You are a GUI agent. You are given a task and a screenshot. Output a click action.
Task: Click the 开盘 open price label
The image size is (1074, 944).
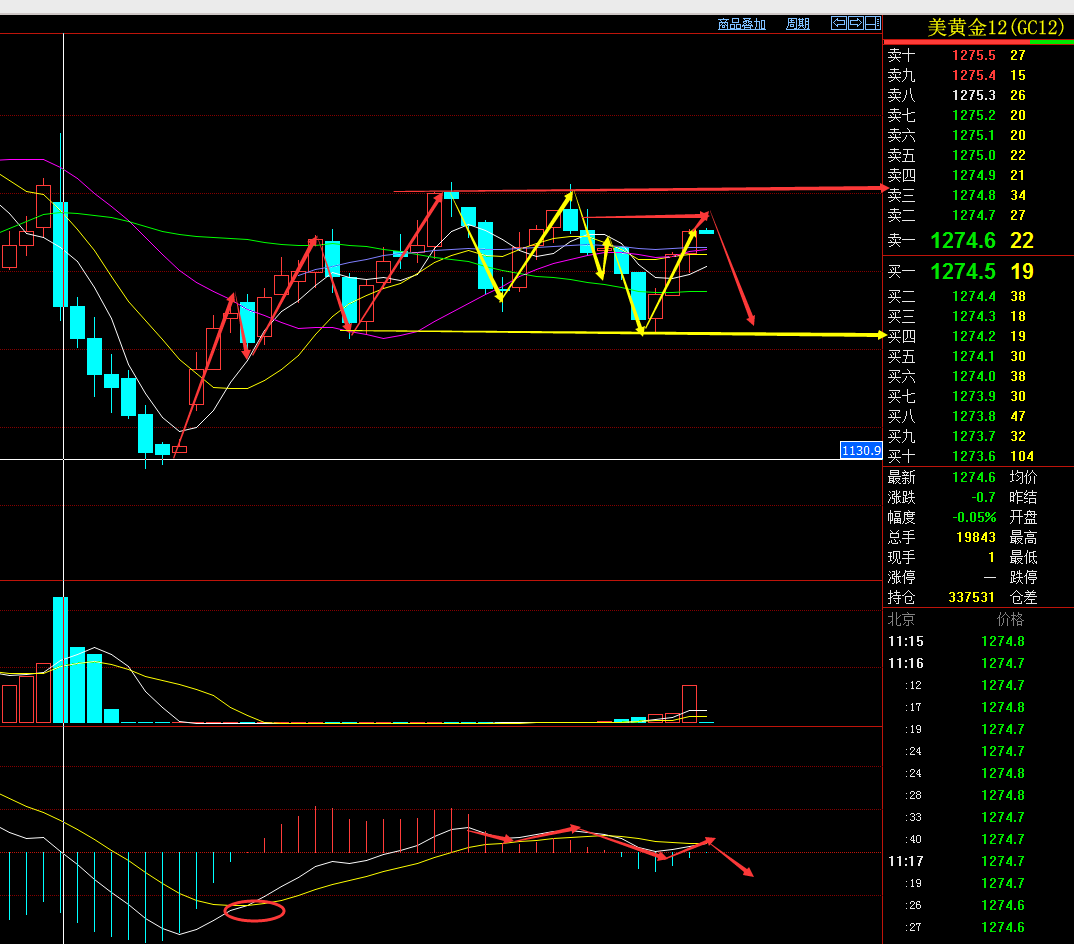click(1023, 517)
